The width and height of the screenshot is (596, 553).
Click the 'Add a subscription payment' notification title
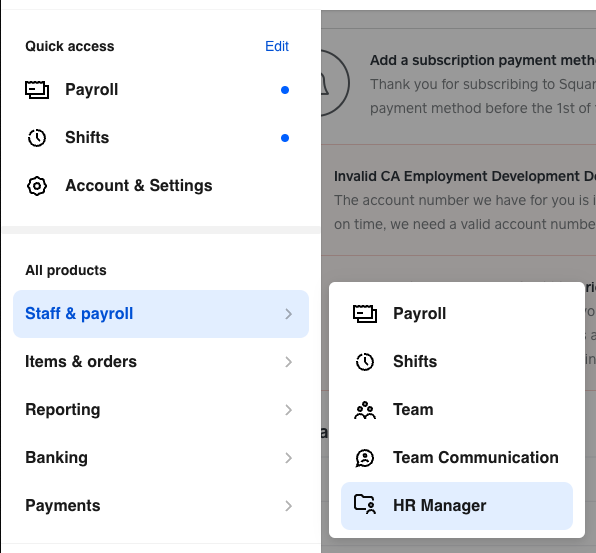483,60
